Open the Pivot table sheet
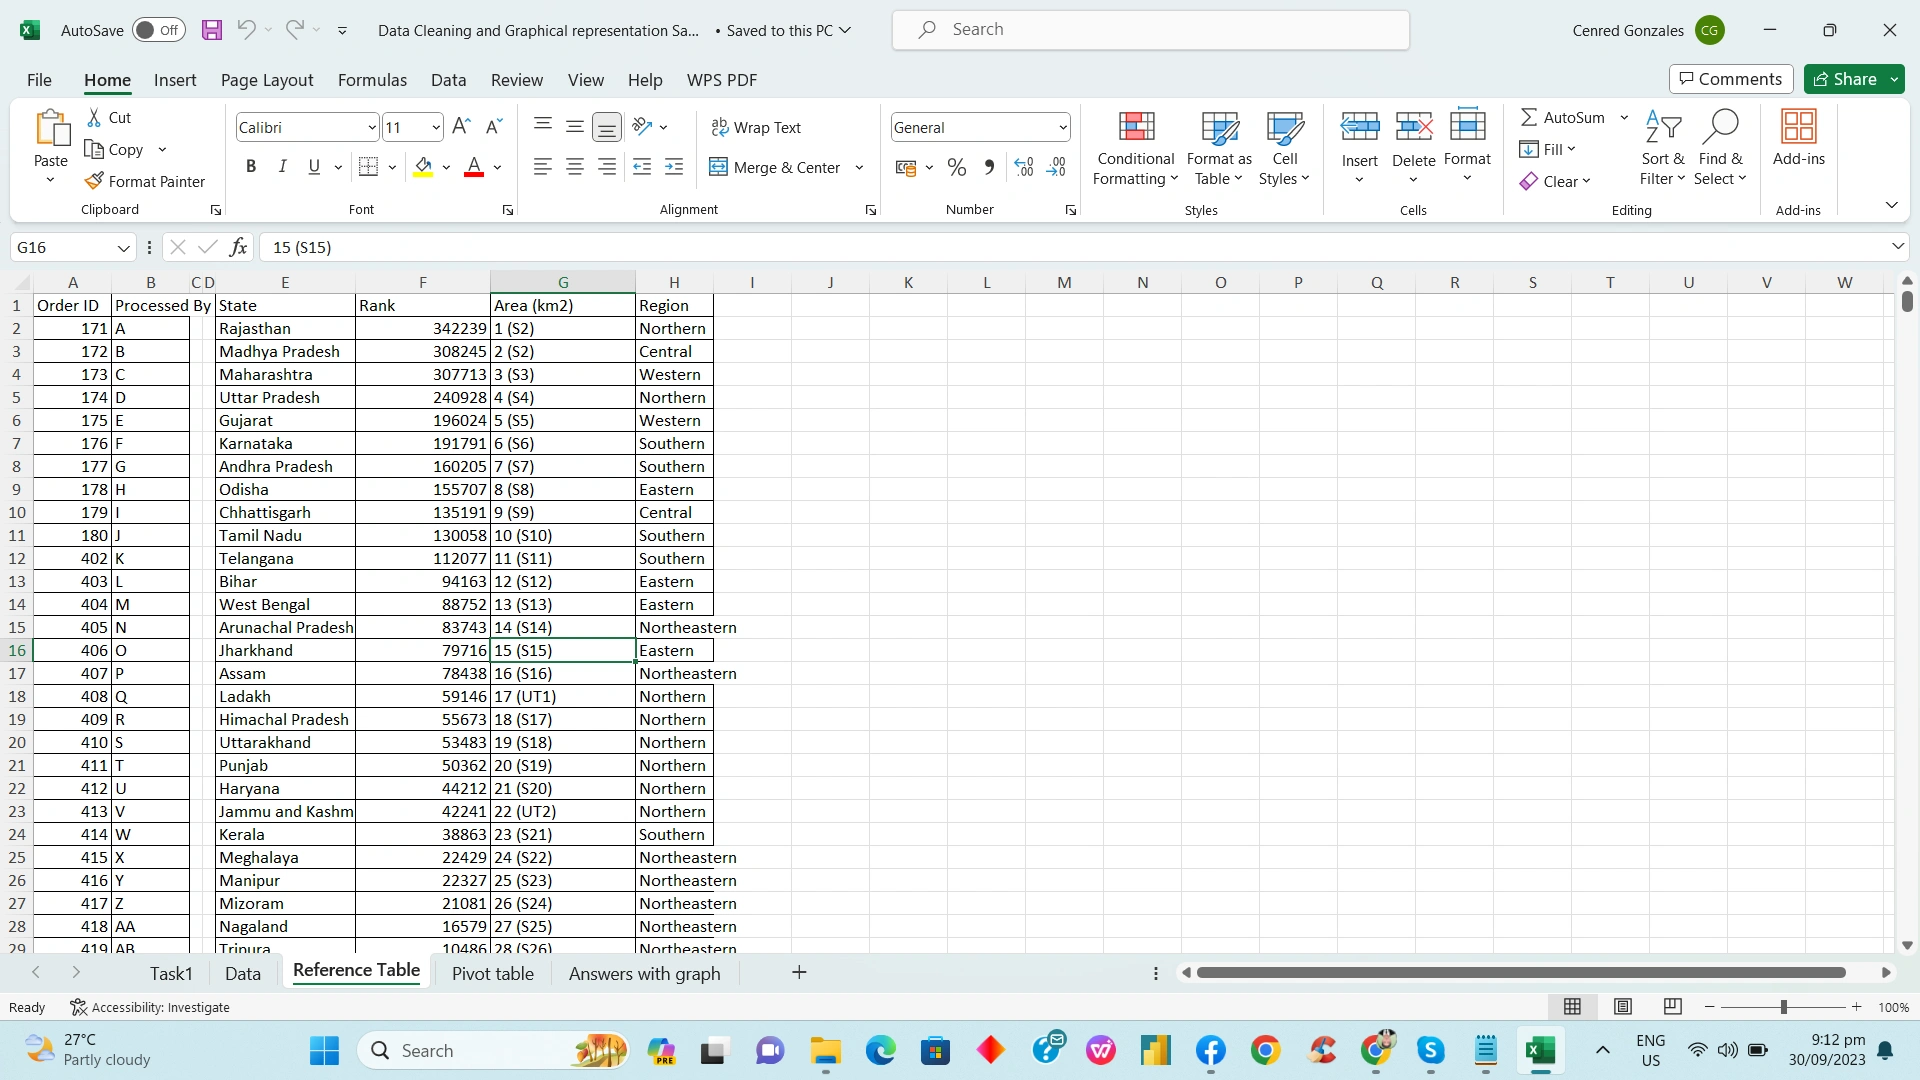This screenshot has height=1080, width=1920. (x=493, y=973)
